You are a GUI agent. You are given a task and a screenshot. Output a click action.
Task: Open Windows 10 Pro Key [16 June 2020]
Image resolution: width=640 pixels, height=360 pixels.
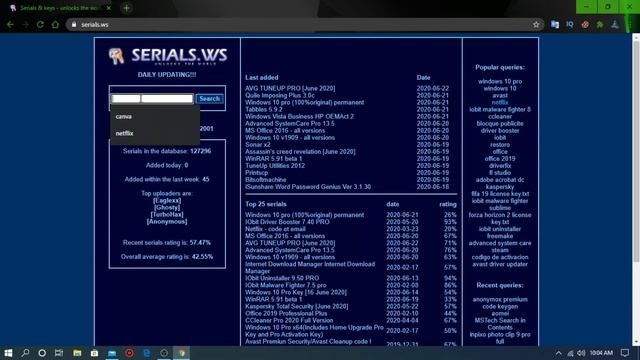click(x=296, y=292)
